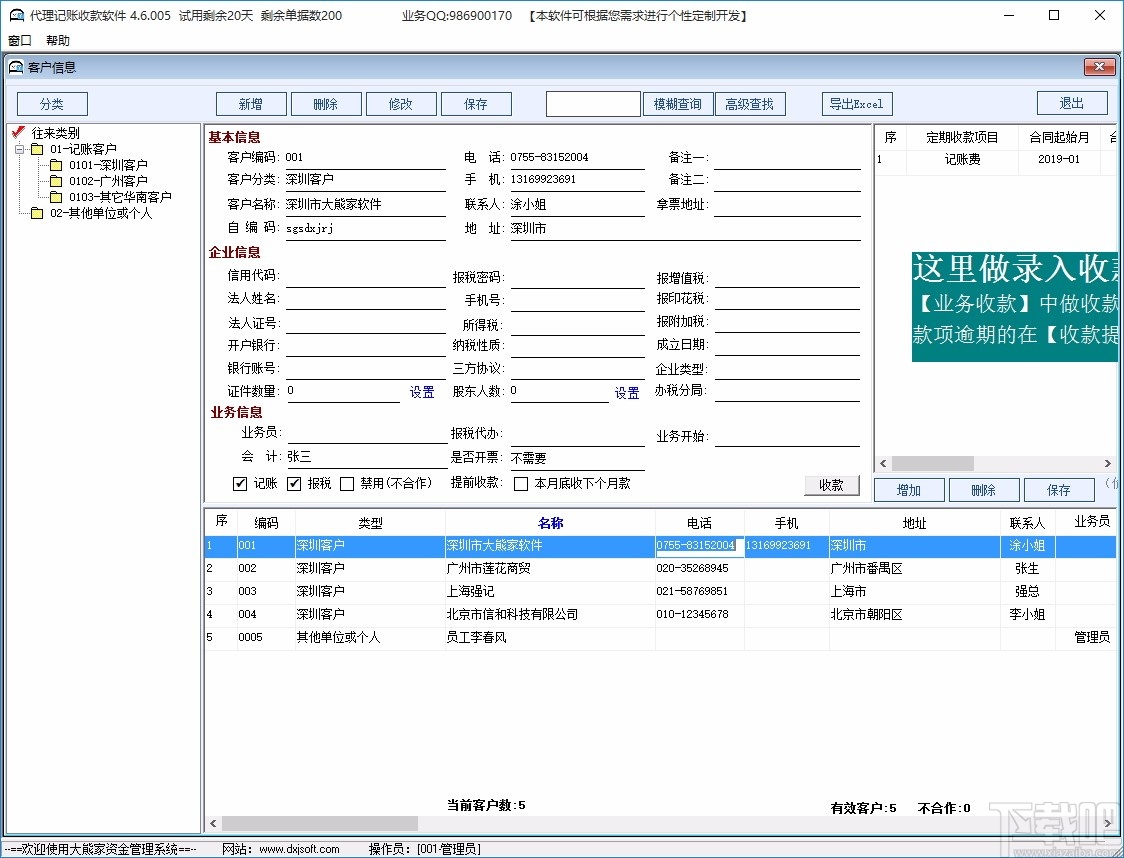Click 保存 in the right payment panel

point(1059,489)
